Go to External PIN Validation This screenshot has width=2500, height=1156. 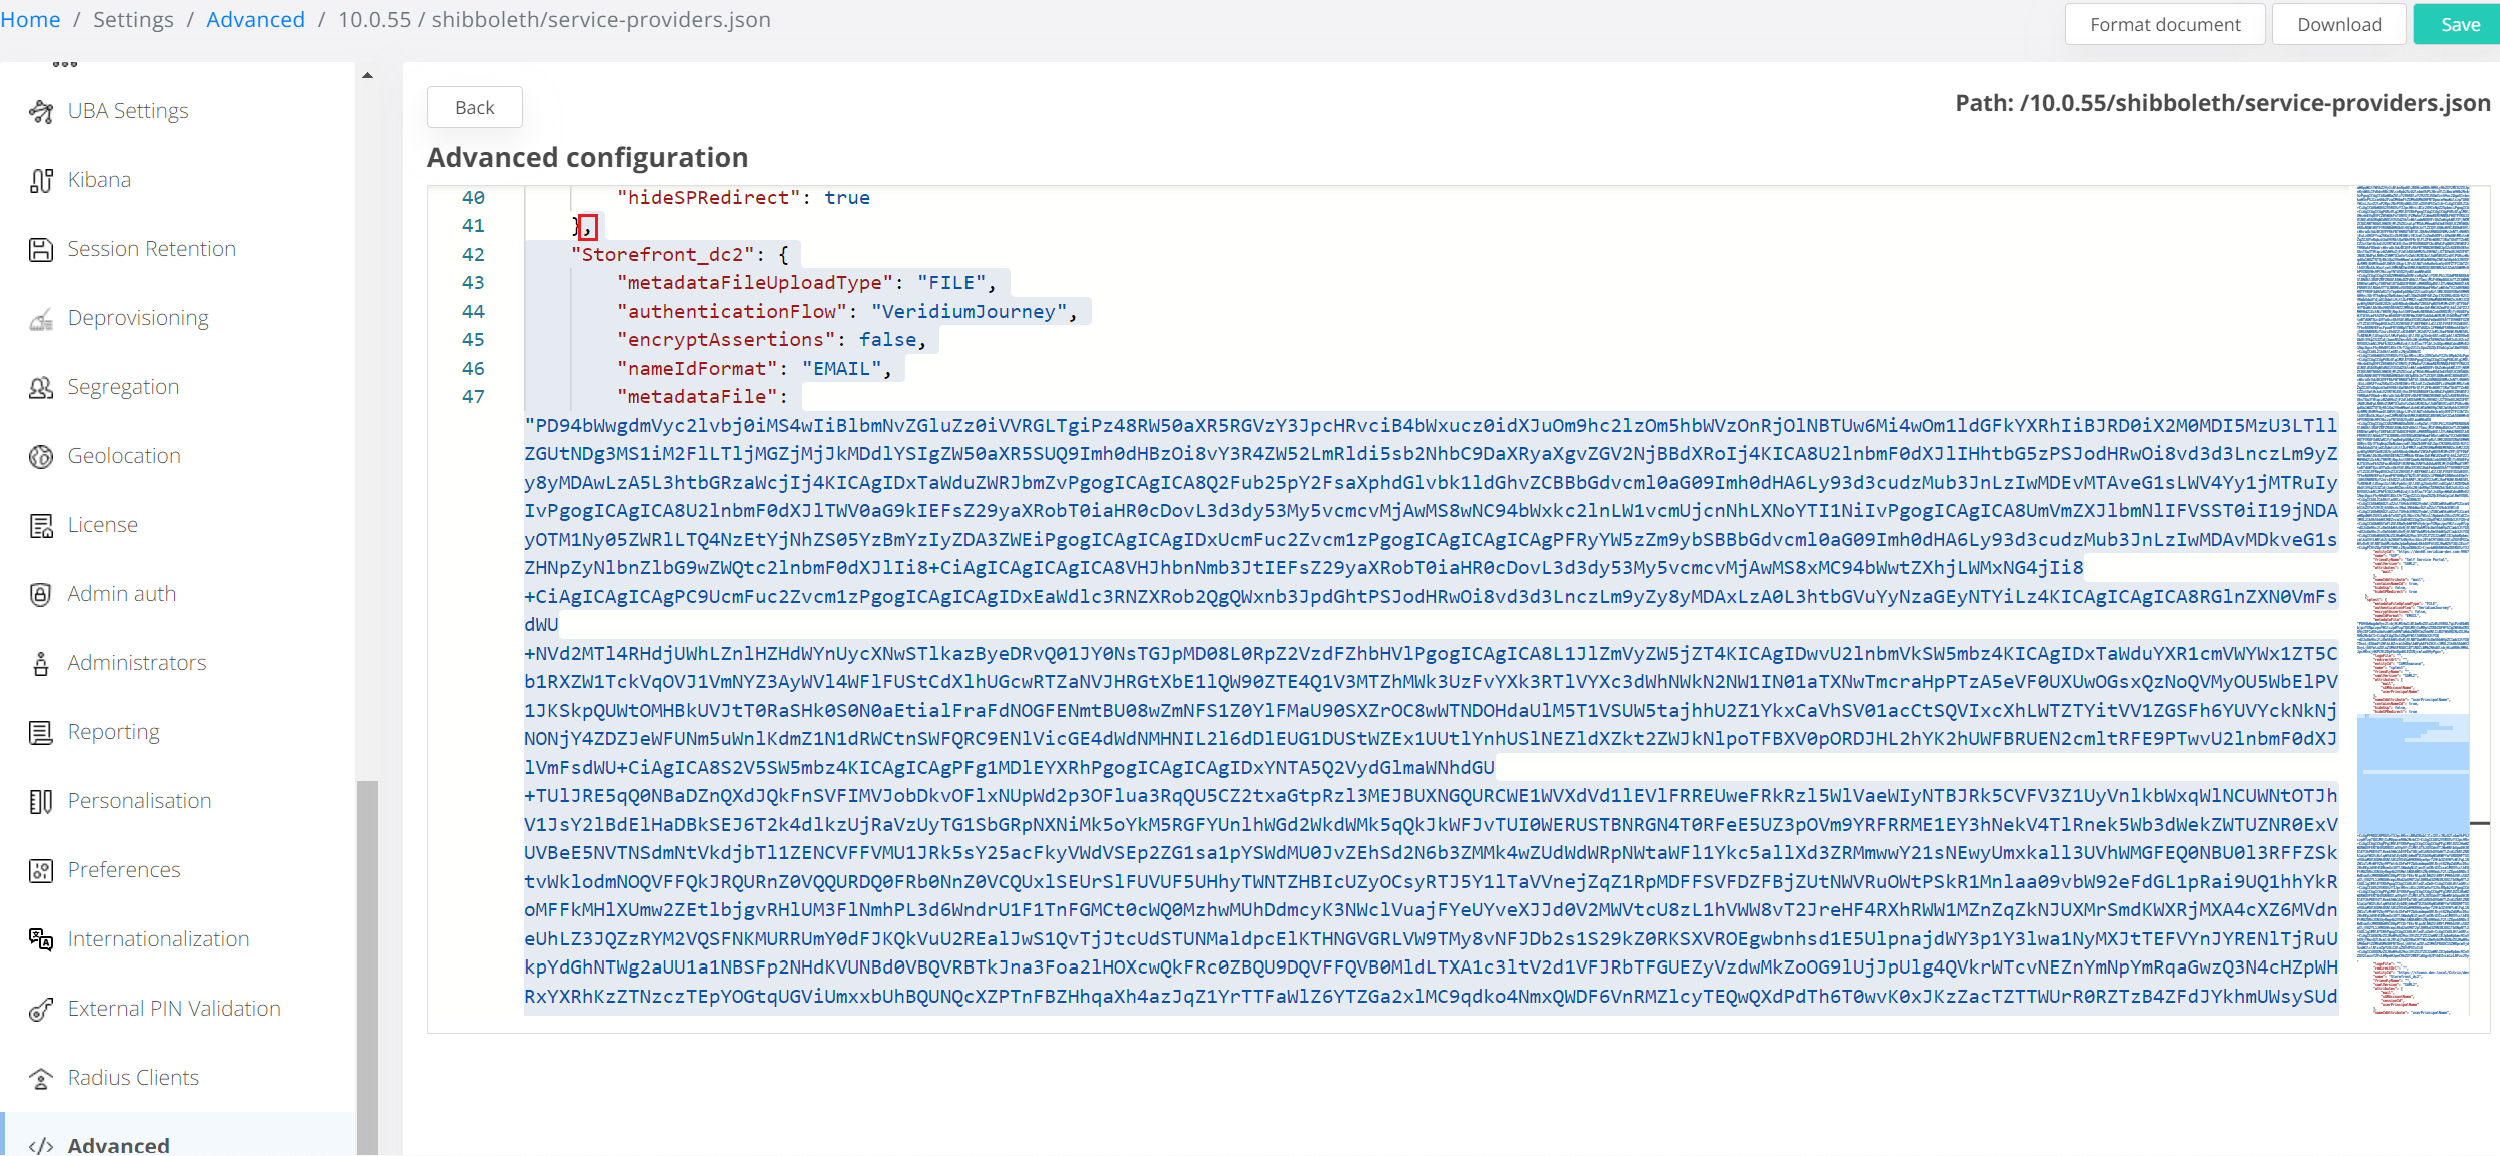[174, 1008]
